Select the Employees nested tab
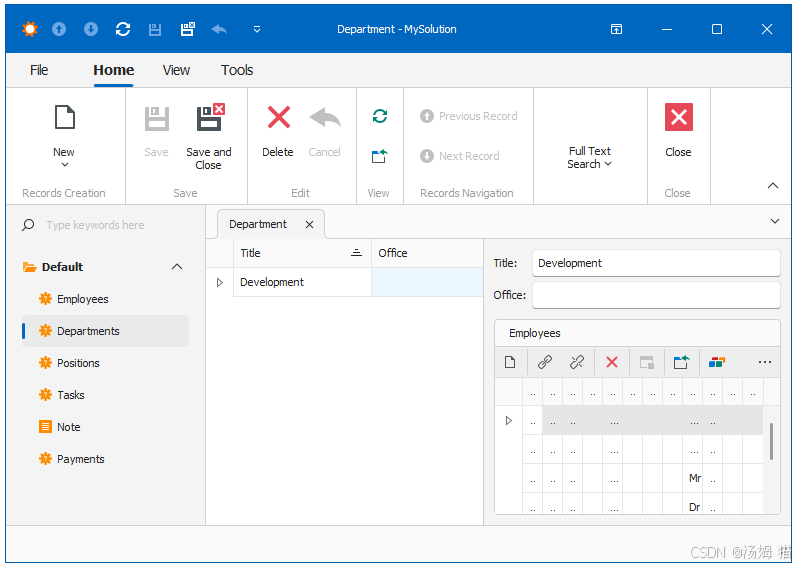The image size is (799, 566). 535,333
